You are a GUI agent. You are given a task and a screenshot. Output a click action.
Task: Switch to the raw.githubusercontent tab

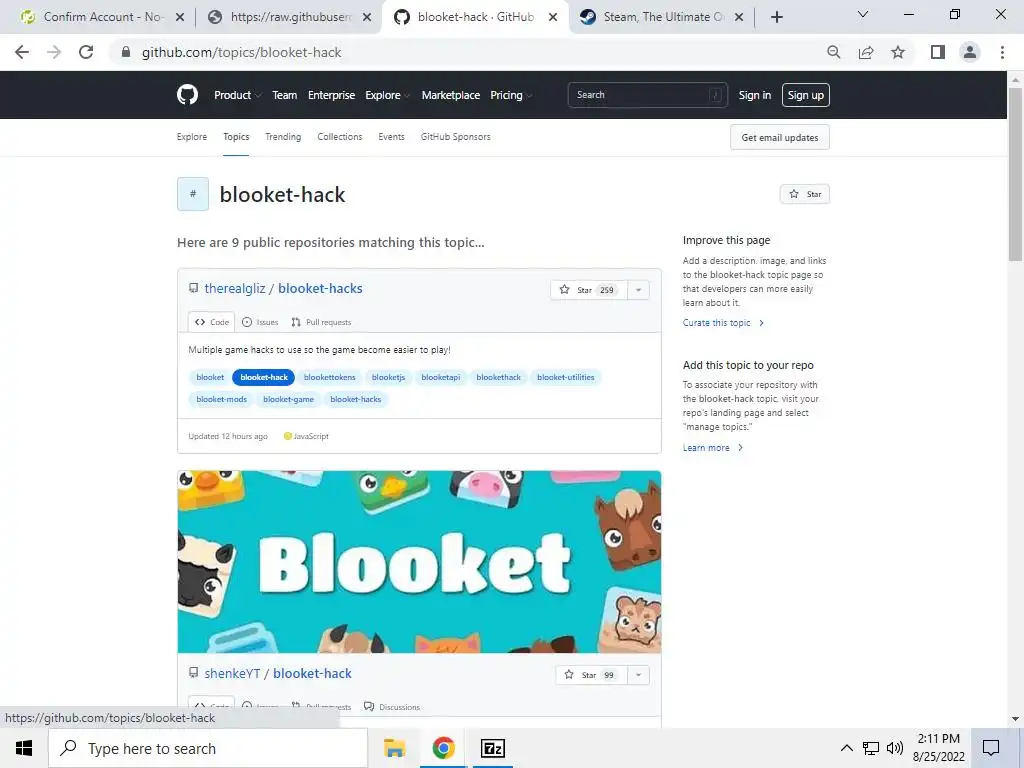291,17
